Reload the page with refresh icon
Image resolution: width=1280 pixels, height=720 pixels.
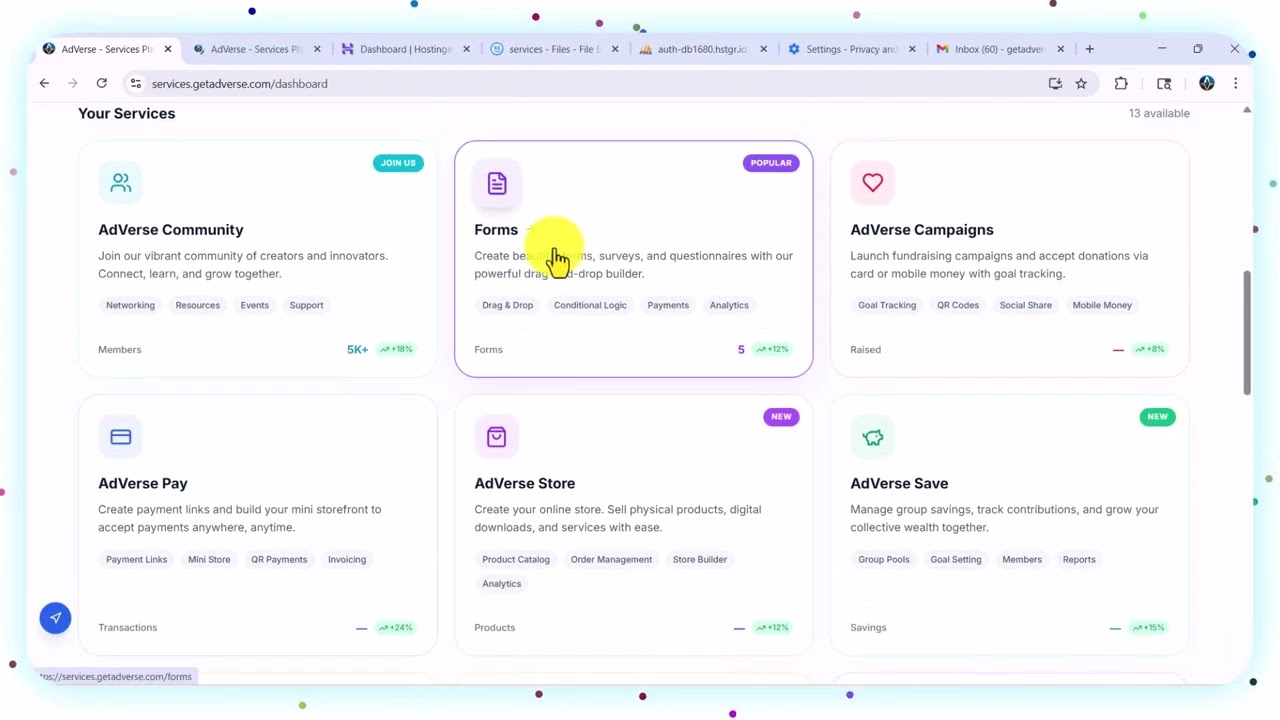(102, 84)
